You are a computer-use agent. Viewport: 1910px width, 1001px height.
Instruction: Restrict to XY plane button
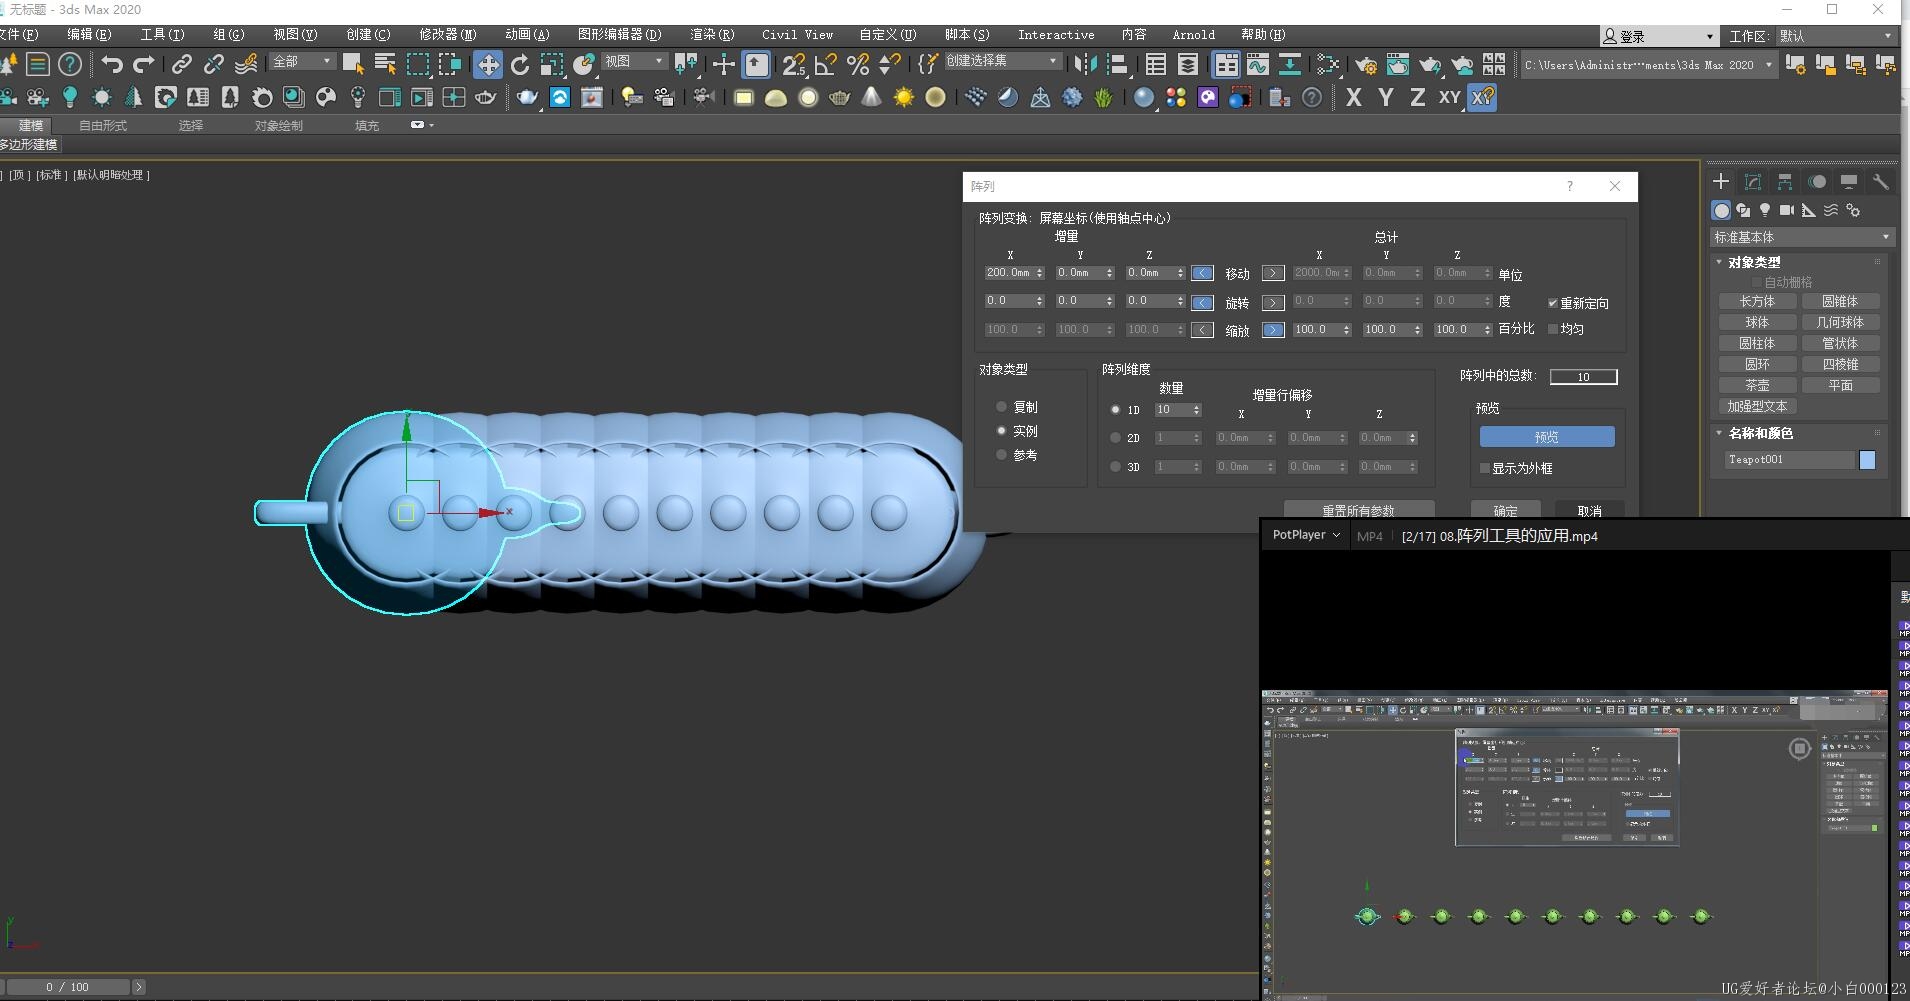pyautogui.click(x=1449, y=97)
